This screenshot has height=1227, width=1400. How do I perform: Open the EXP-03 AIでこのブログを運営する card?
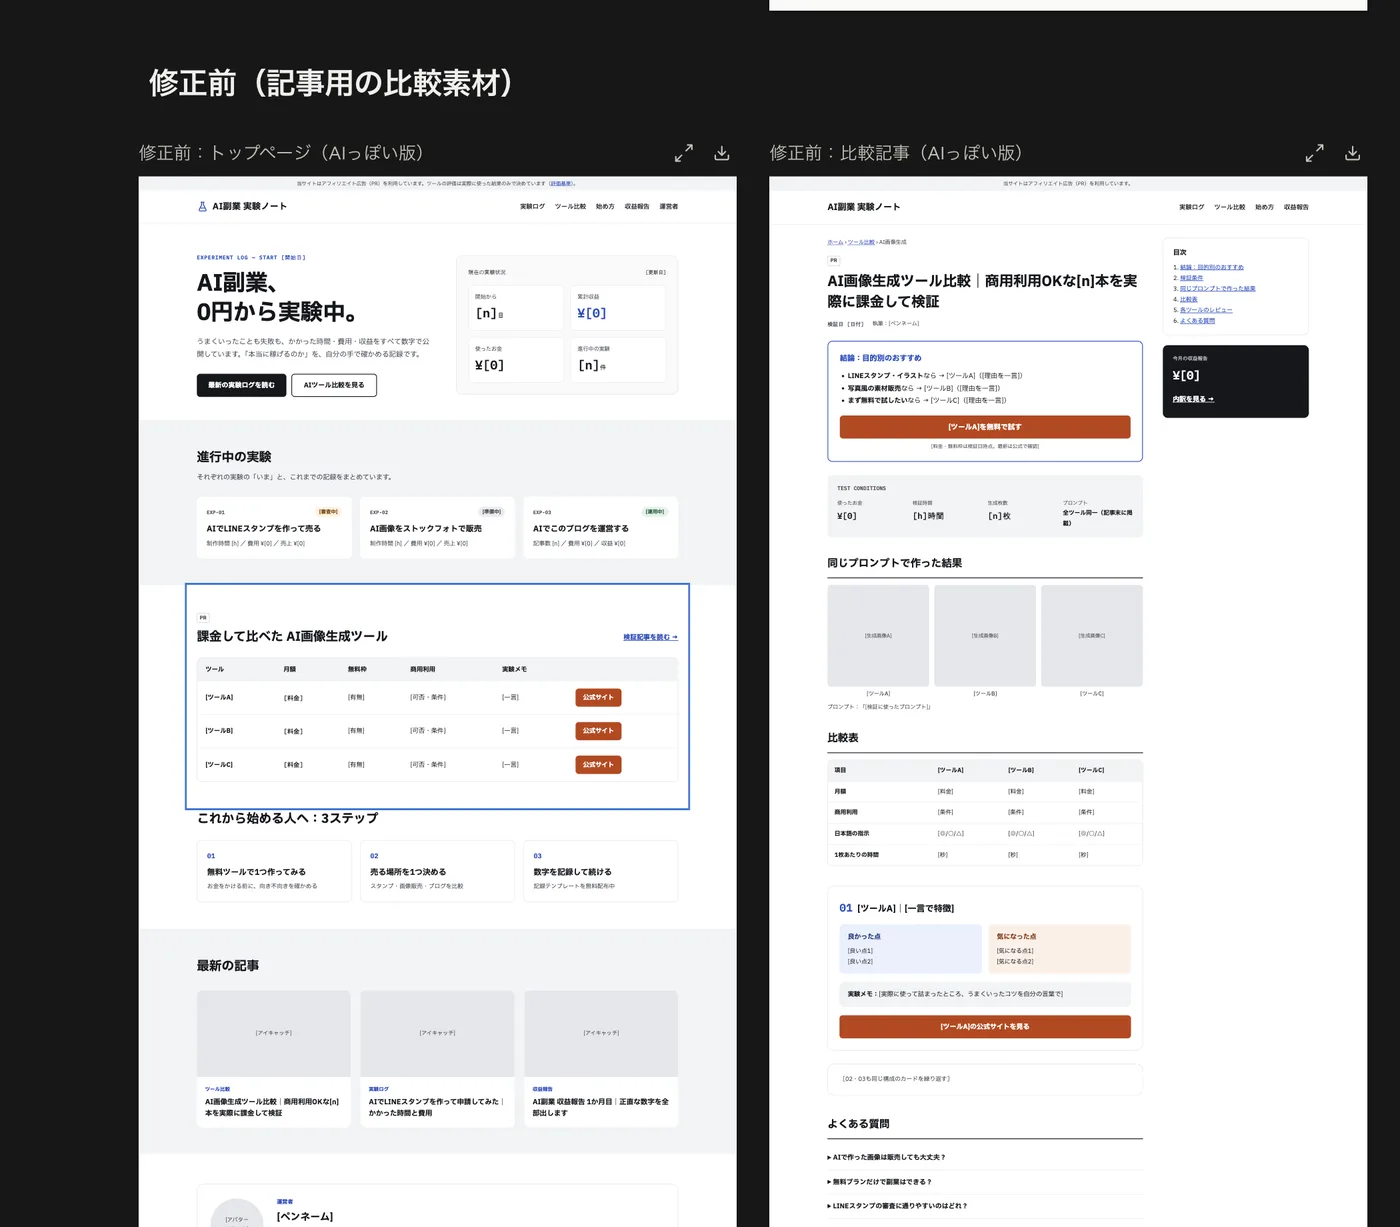click(601, 528)
